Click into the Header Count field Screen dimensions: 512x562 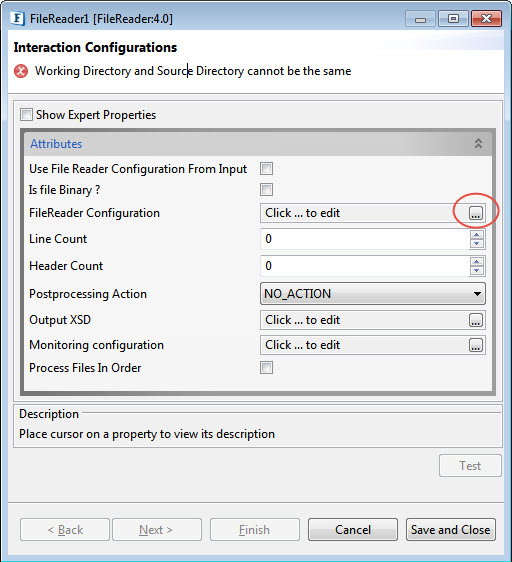365,266
